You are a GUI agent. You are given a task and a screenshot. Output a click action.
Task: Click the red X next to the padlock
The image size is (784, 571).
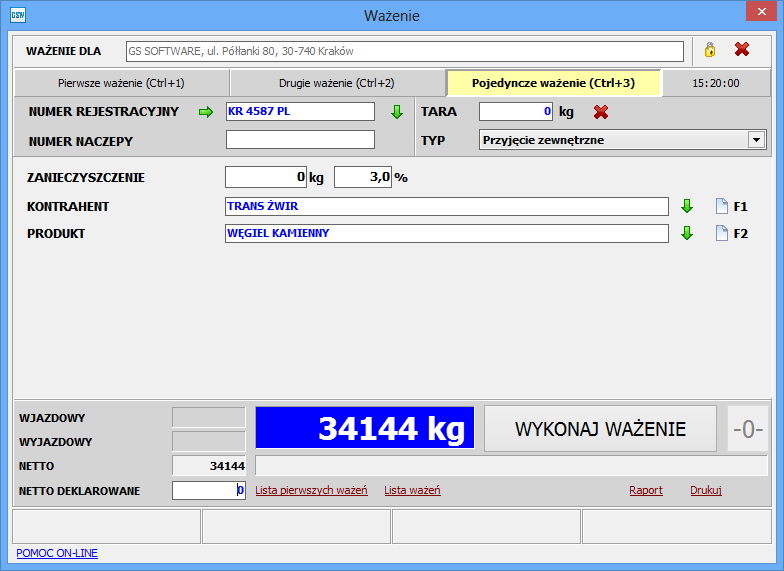point(742,50)
